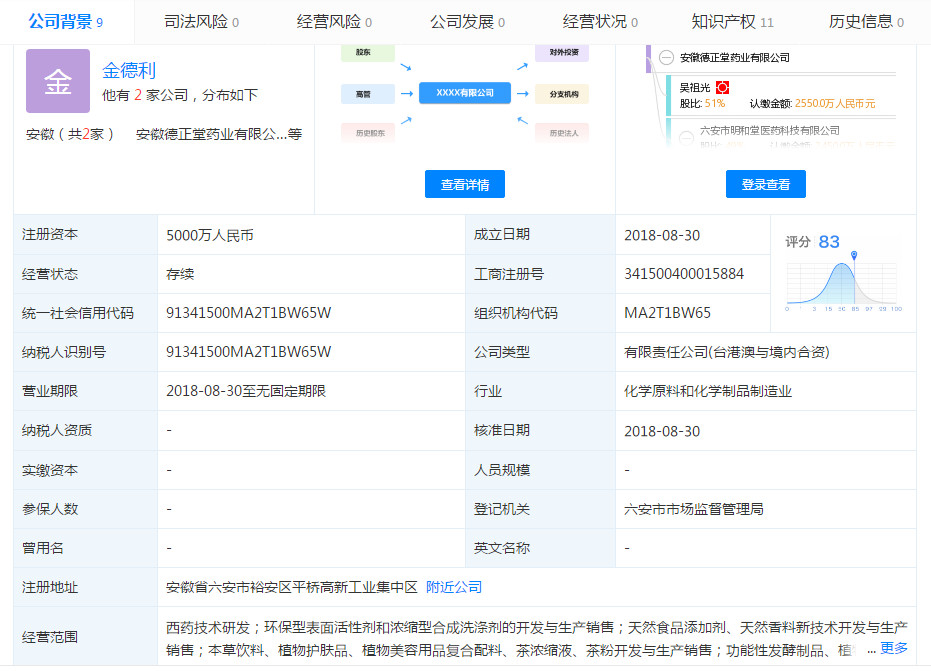Collapse the 六安市明和堂医药科技有限公司 node
The image size is (931, 671).
tap(686, 137)
